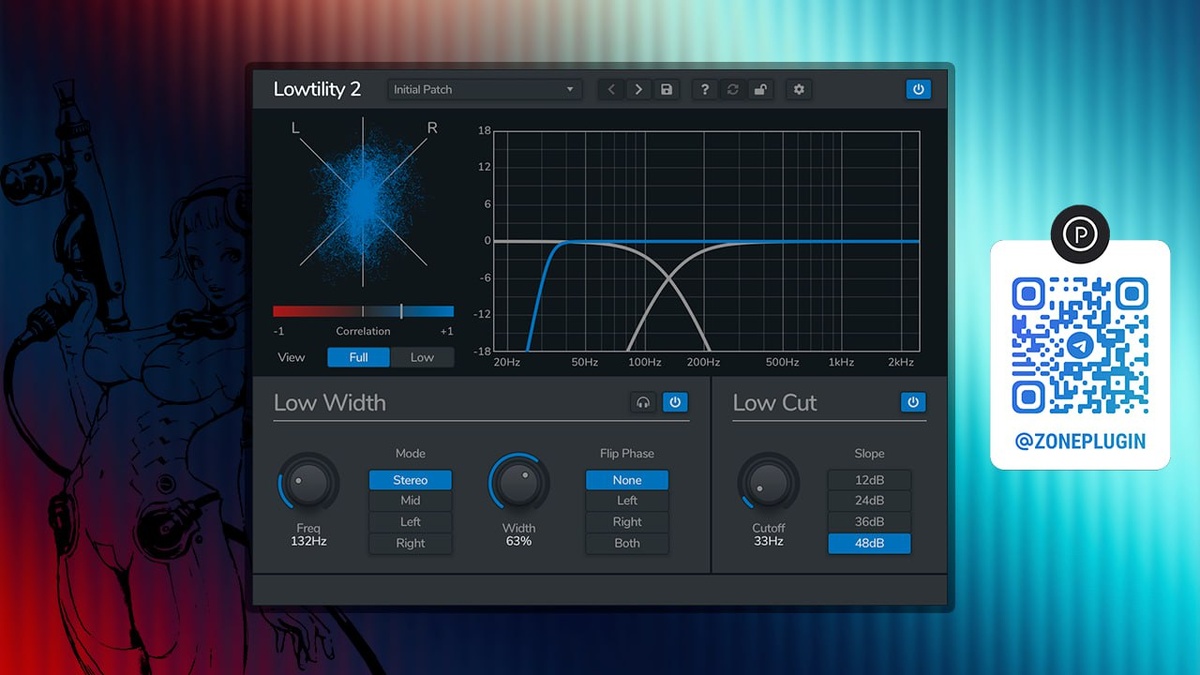Image resolution: width=1200 pixels, height=675 pixels.
Task: Open help with the question mark icon
Action: click(705, 89)
